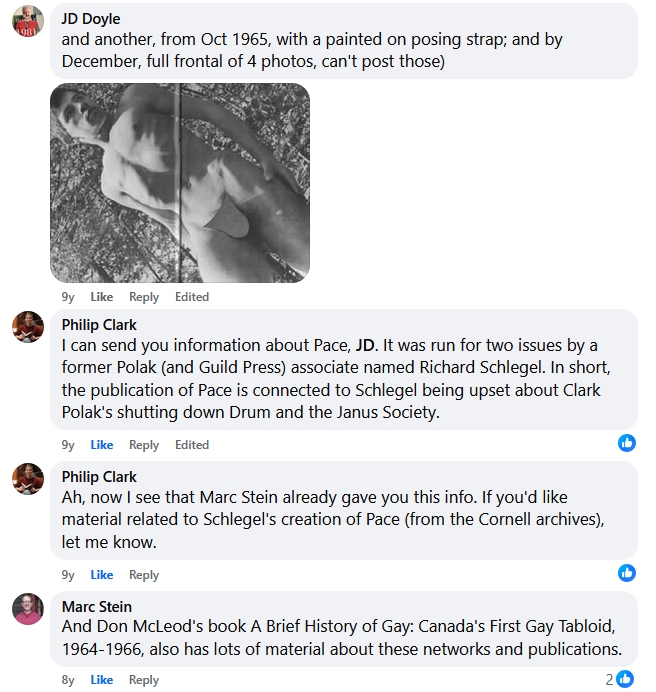Reply to JD Doyle's comment
The image size is (656, 692).
pyautogui.click(x=144, y=297)
